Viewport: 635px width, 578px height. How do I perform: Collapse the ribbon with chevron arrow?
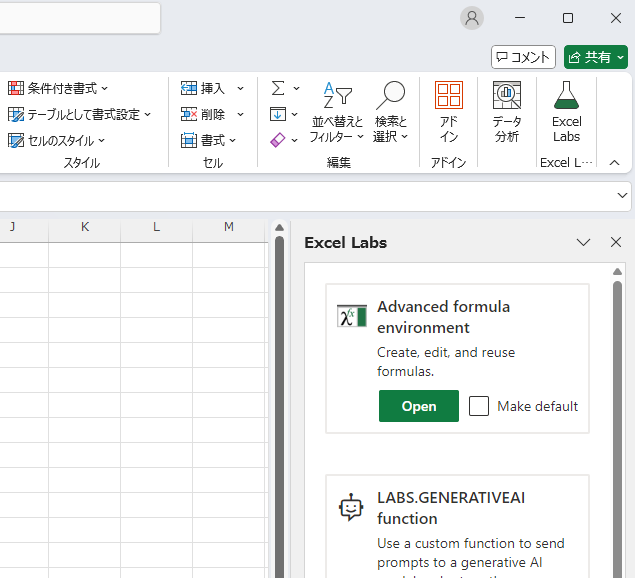(x=614, y=162)
